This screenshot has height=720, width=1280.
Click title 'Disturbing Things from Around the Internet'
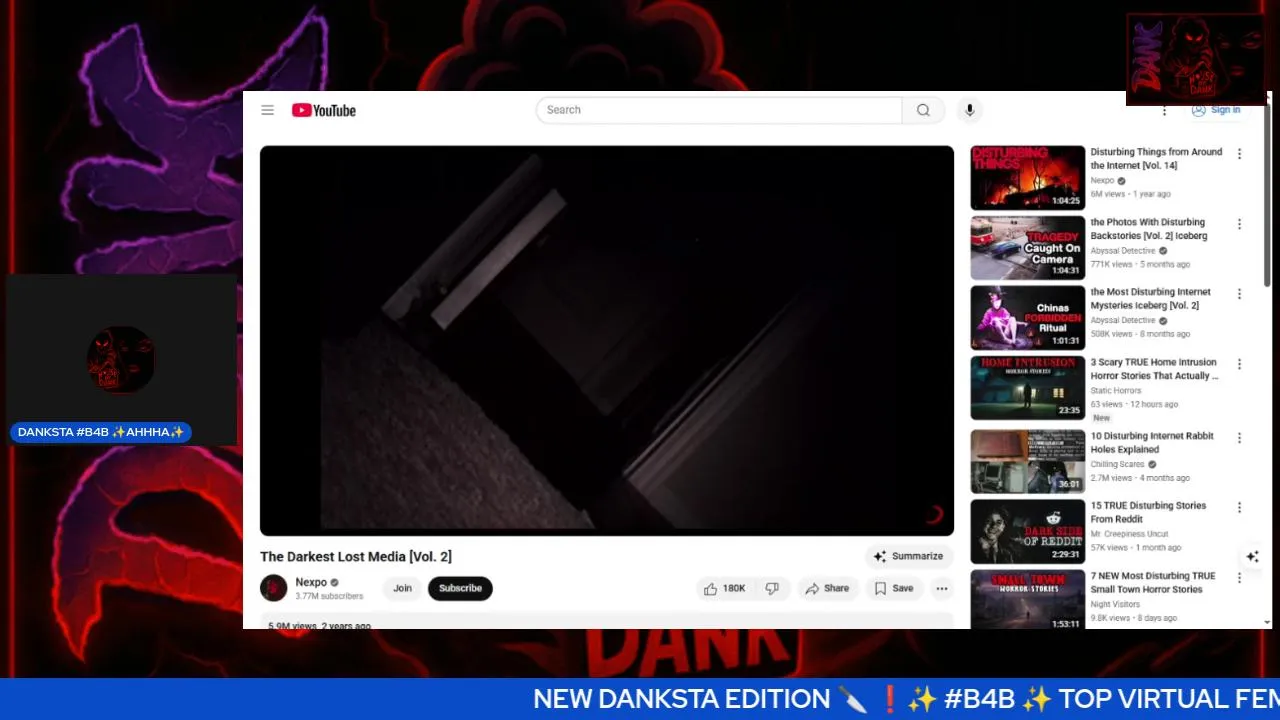[x=1156, y=158]
